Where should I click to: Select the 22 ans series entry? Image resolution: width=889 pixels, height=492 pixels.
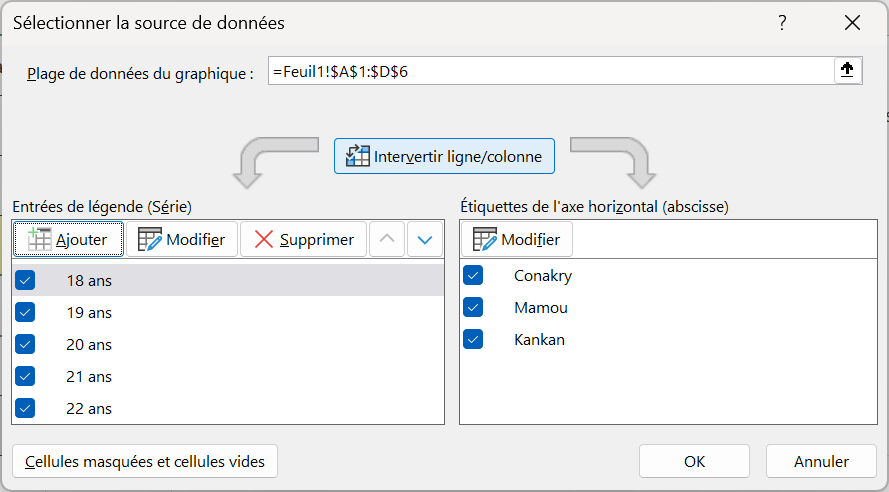point(90,409)
